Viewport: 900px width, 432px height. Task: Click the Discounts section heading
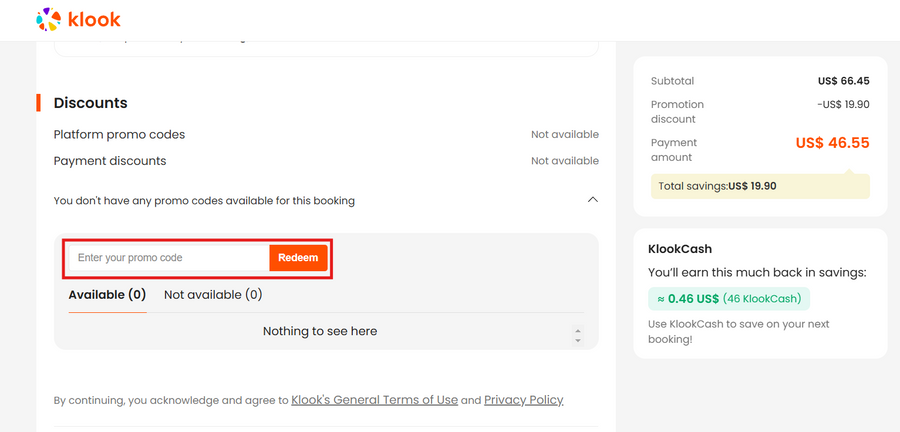tap(90, 103)
